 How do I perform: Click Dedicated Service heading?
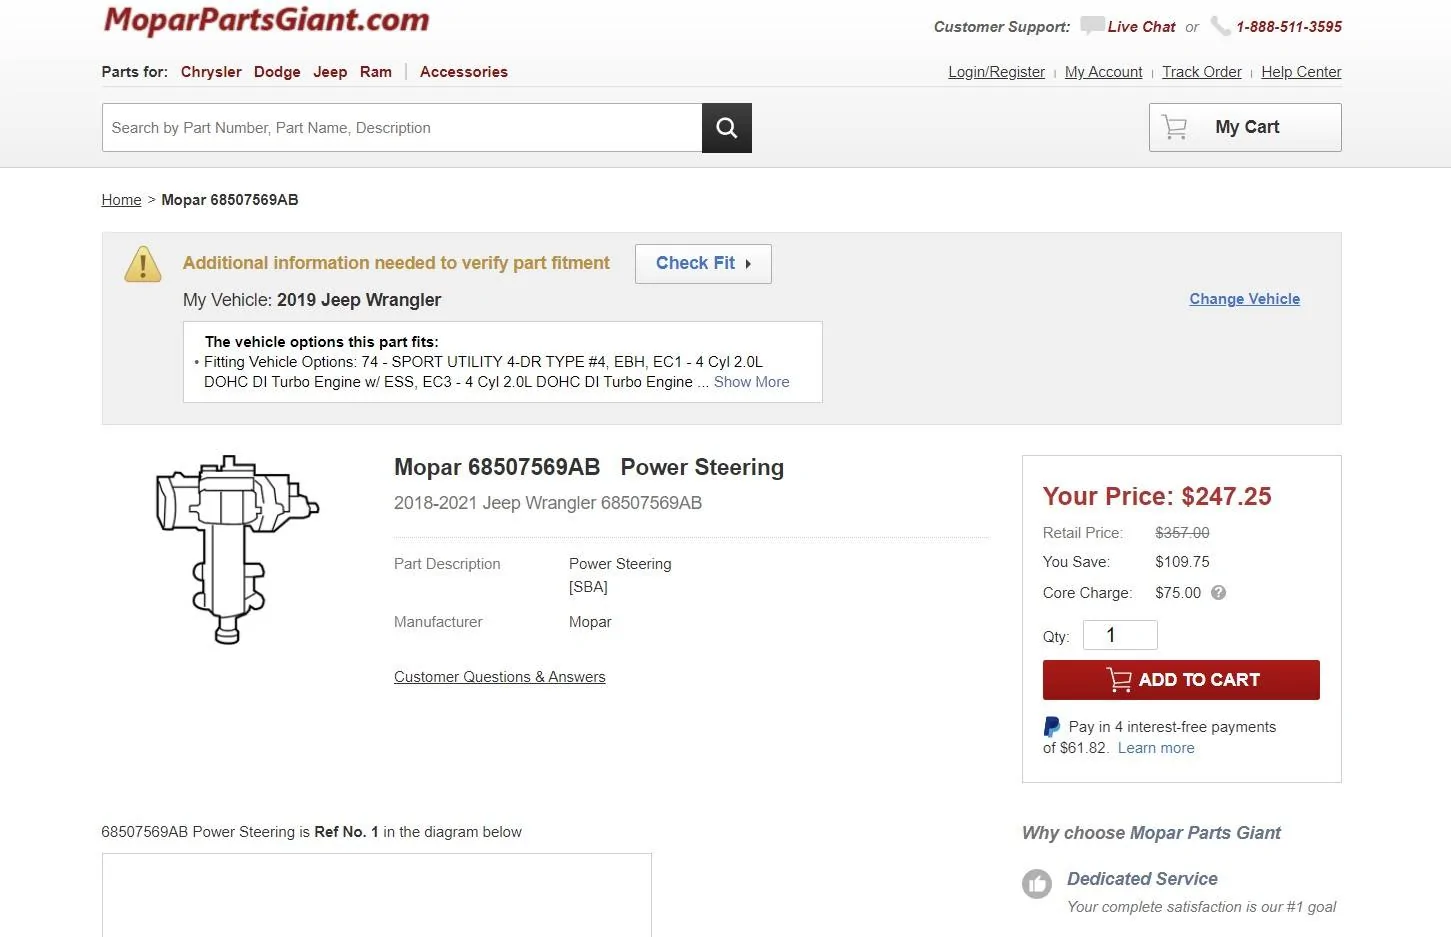point(1142,879)
